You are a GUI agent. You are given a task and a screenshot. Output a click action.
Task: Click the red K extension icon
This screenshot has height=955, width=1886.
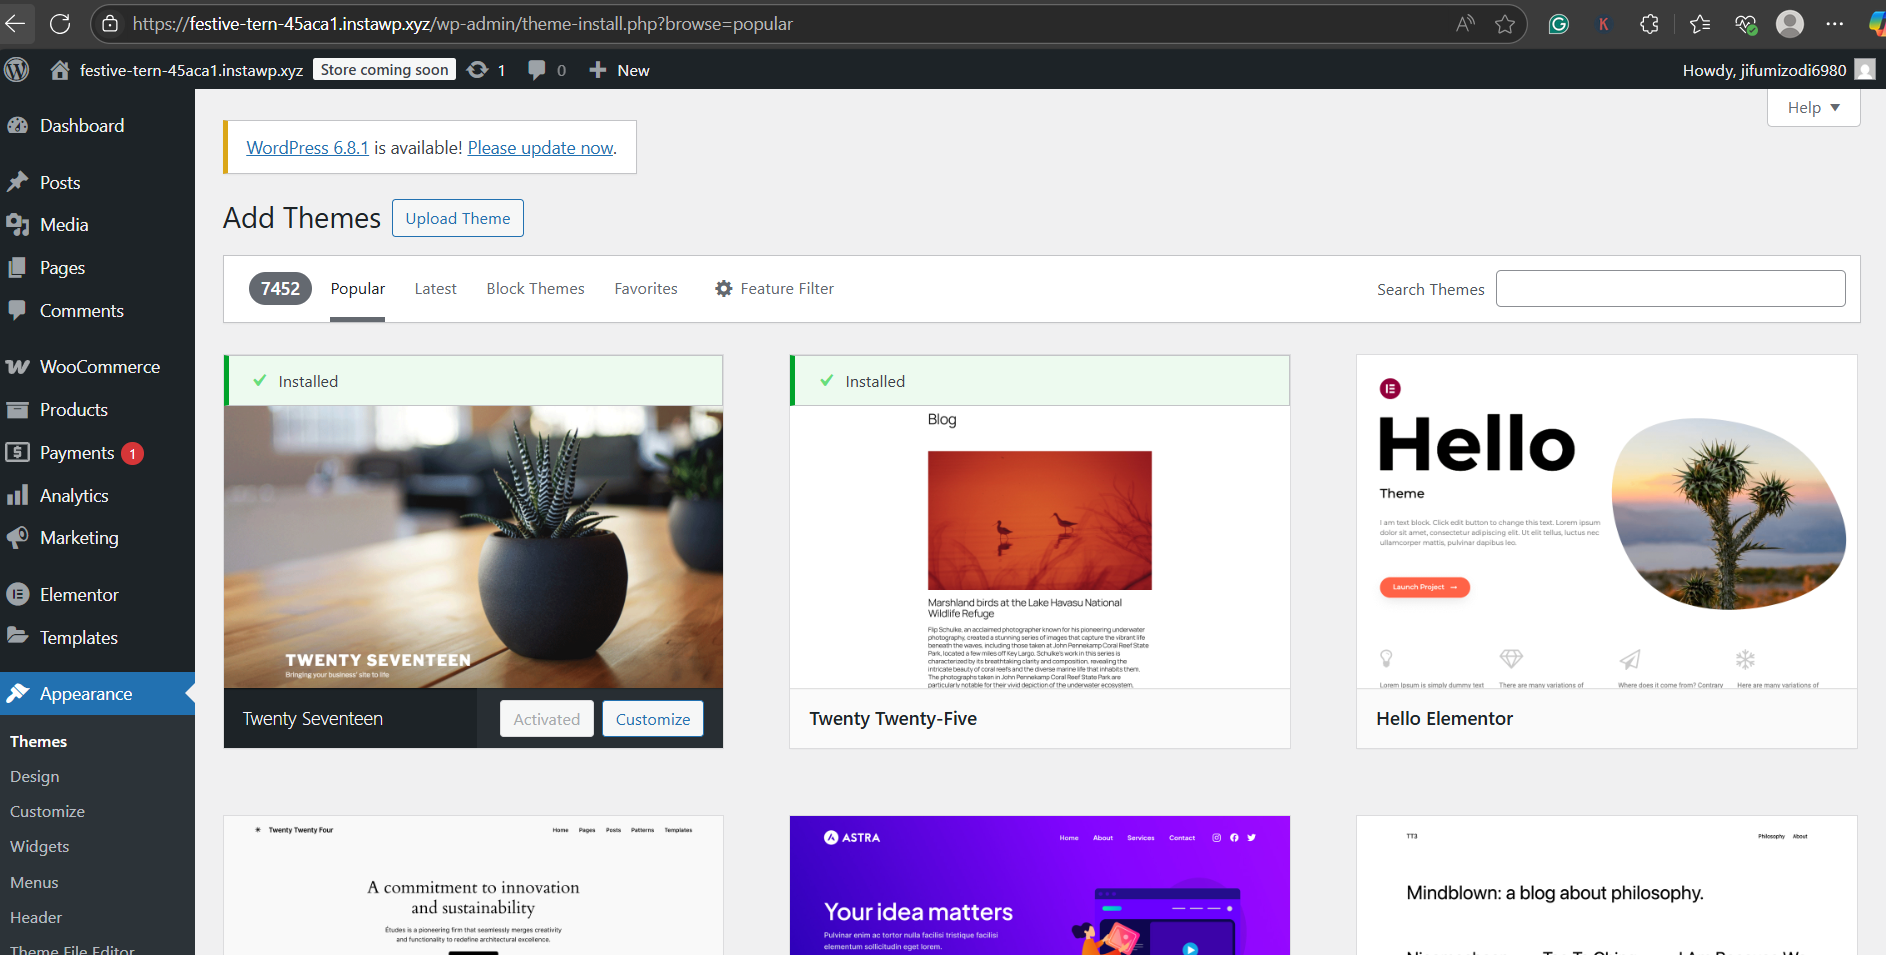point(1604,24)
